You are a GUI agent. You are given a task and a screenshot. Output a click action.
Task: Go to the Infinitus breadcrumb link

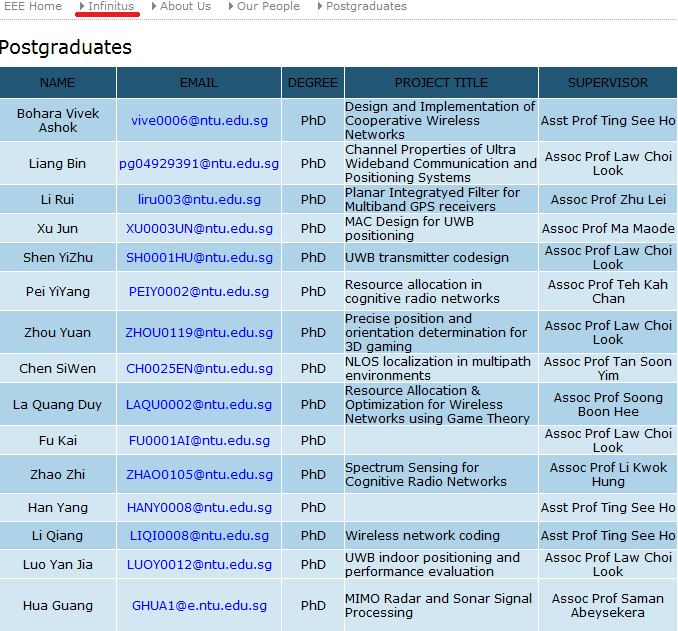pyautogui.click(x=111, y=6)
